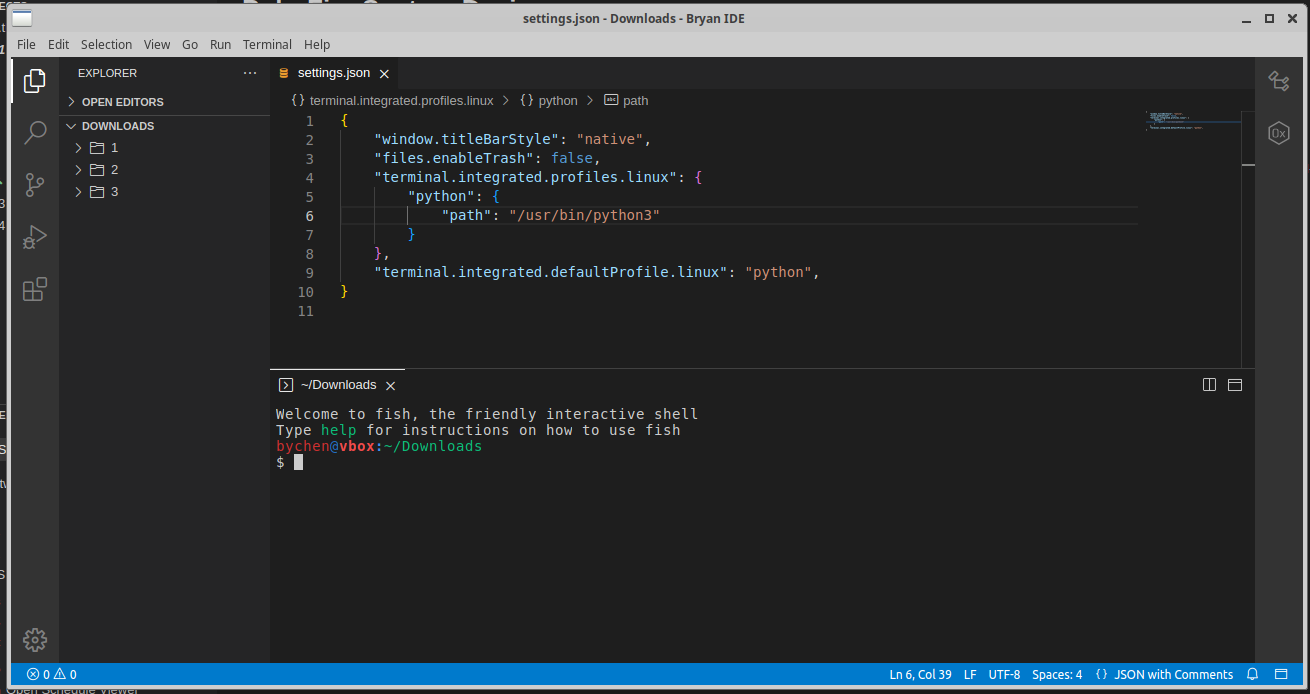Open the Run and Debug view
Screen dimensions: 1310x694
coord(35,237)
